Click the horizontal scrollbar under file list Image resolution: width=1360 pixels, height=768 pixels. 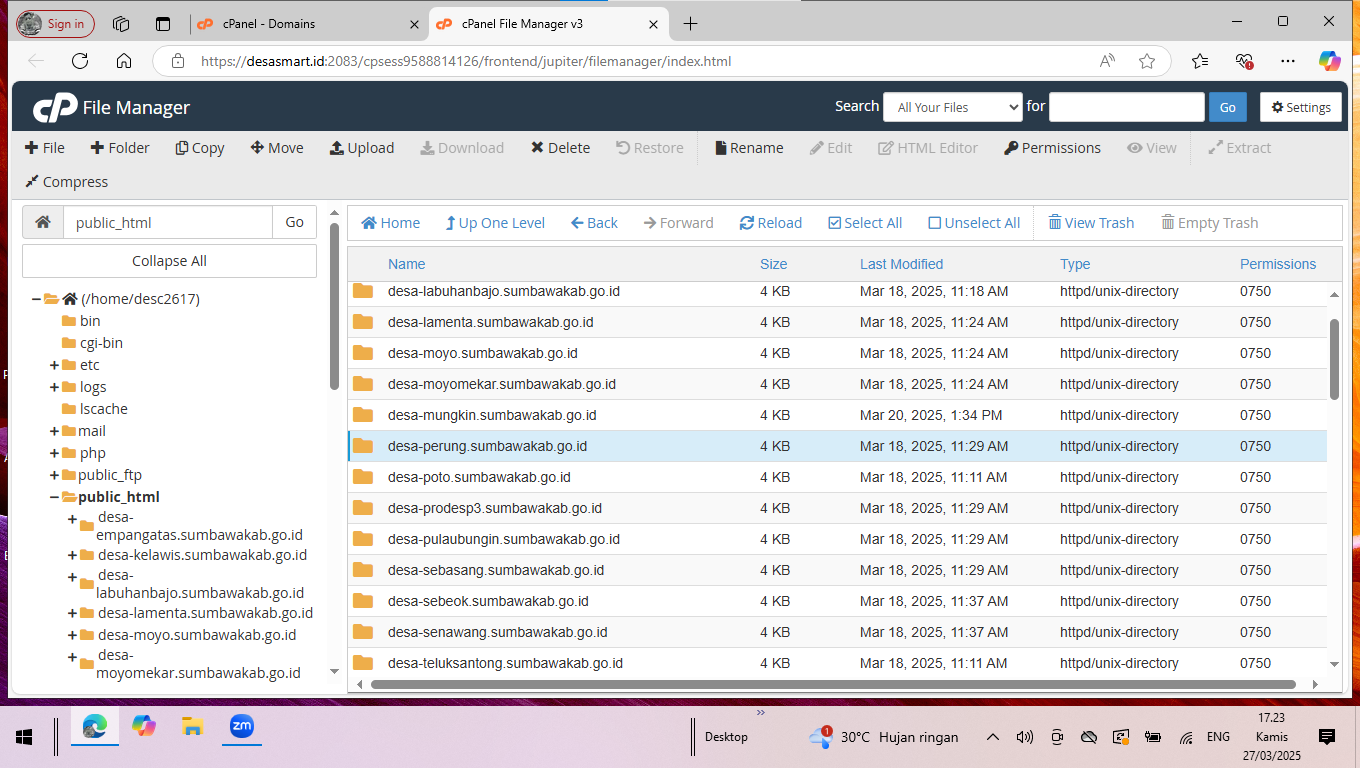coord(832,685)
